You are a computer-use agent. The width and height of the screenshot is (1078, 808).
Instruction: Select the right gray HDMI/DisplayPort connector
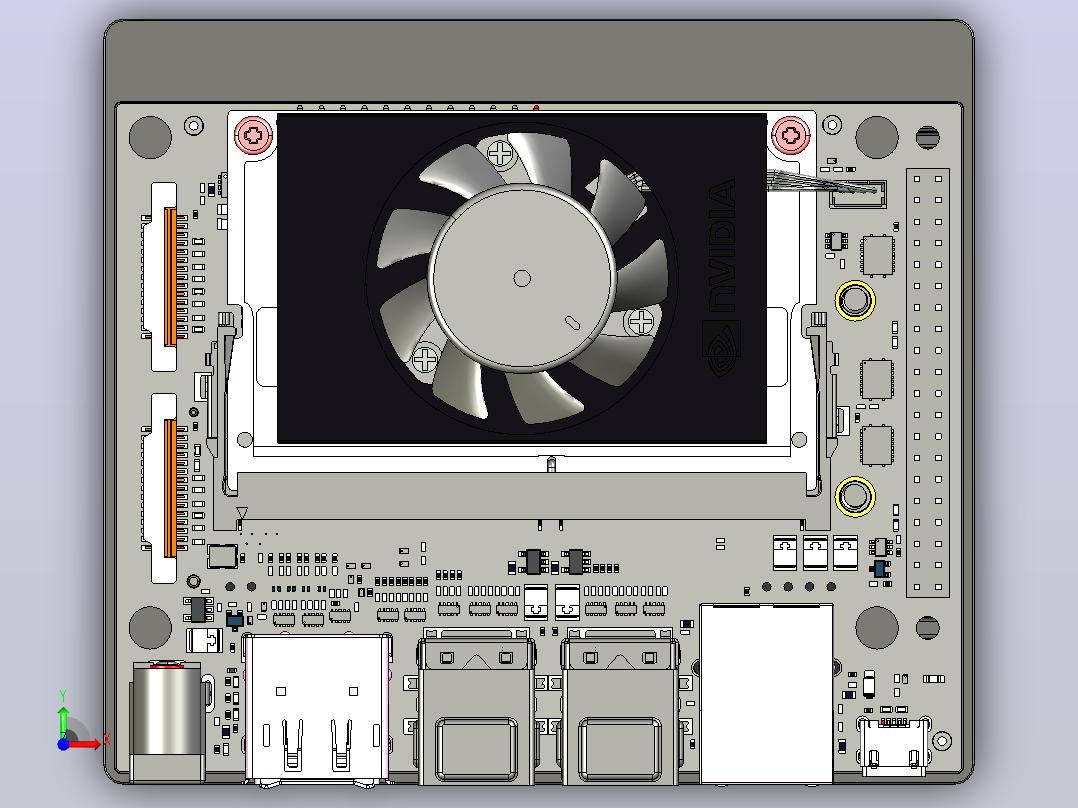point(620,706)
